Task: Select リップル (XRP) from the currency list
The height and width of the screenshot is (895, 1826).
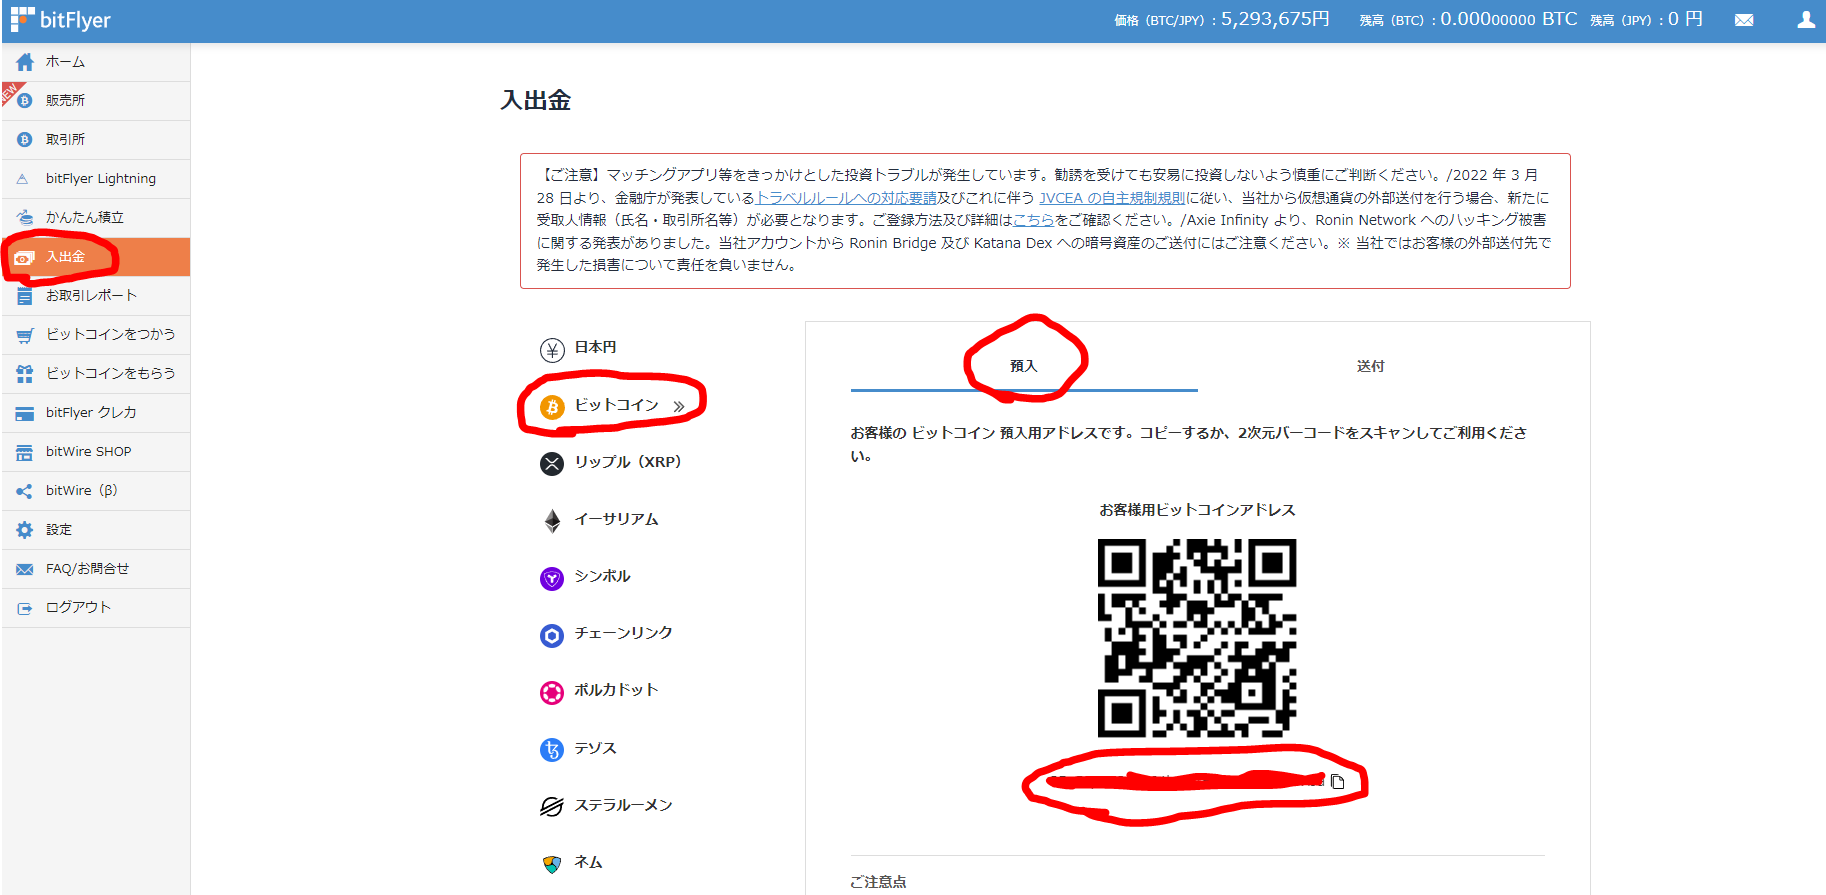Action: click(627, 462)
